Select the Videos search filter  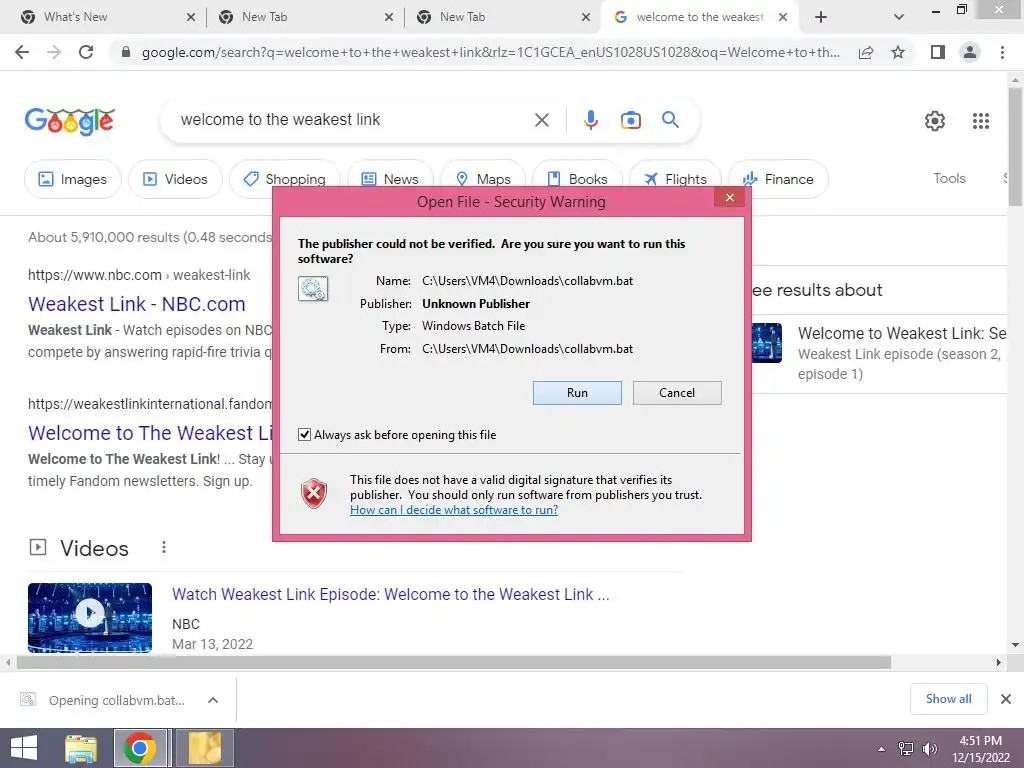pos(175,179)
